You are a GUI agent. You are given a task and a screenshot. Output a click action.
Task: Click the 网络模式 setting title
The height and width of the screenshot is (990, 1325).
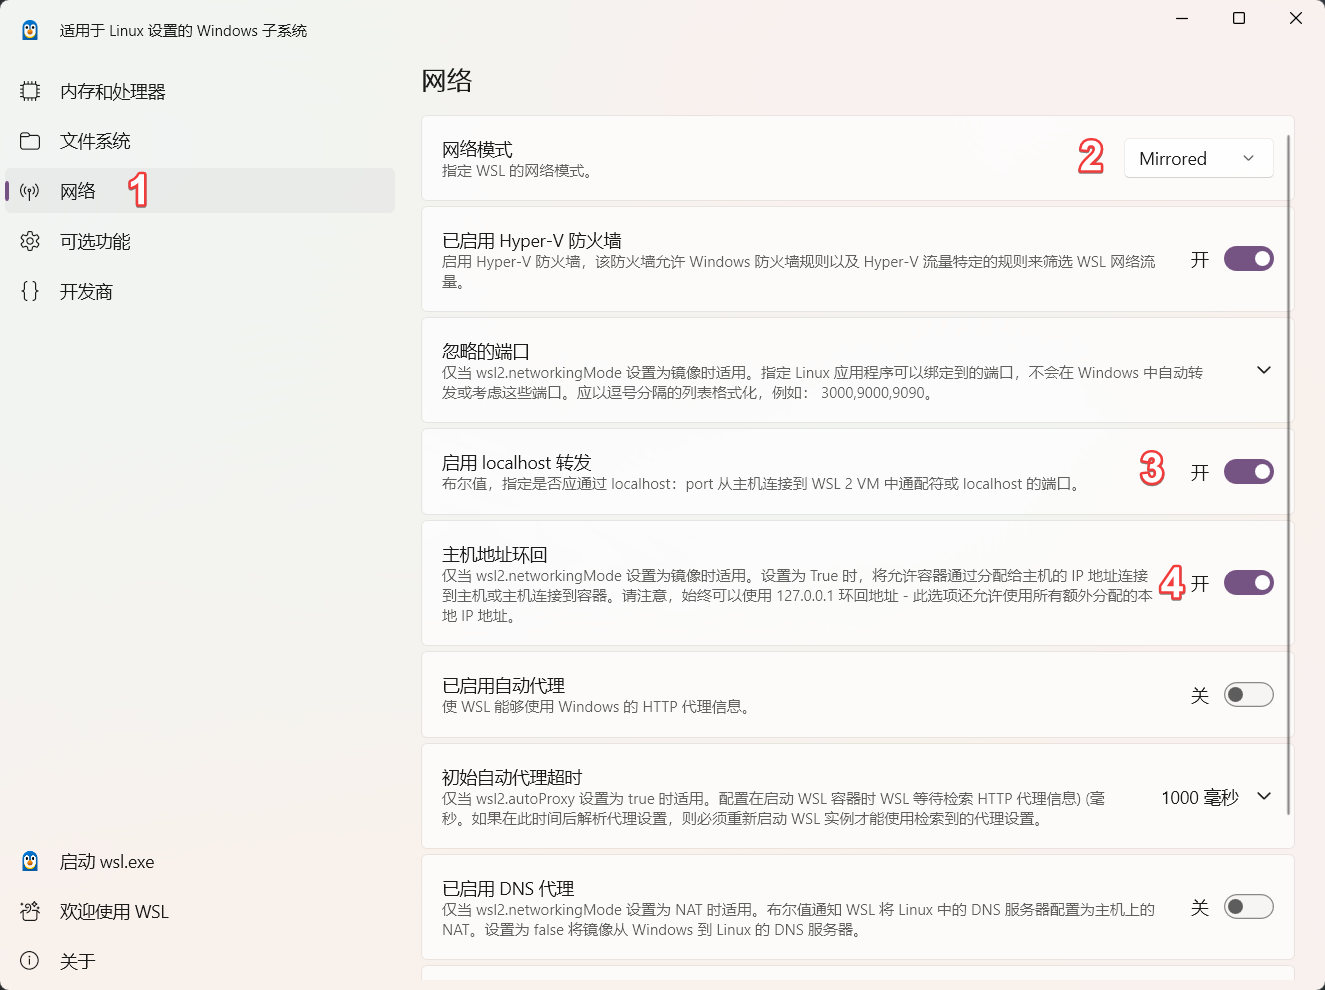point(477,149)
